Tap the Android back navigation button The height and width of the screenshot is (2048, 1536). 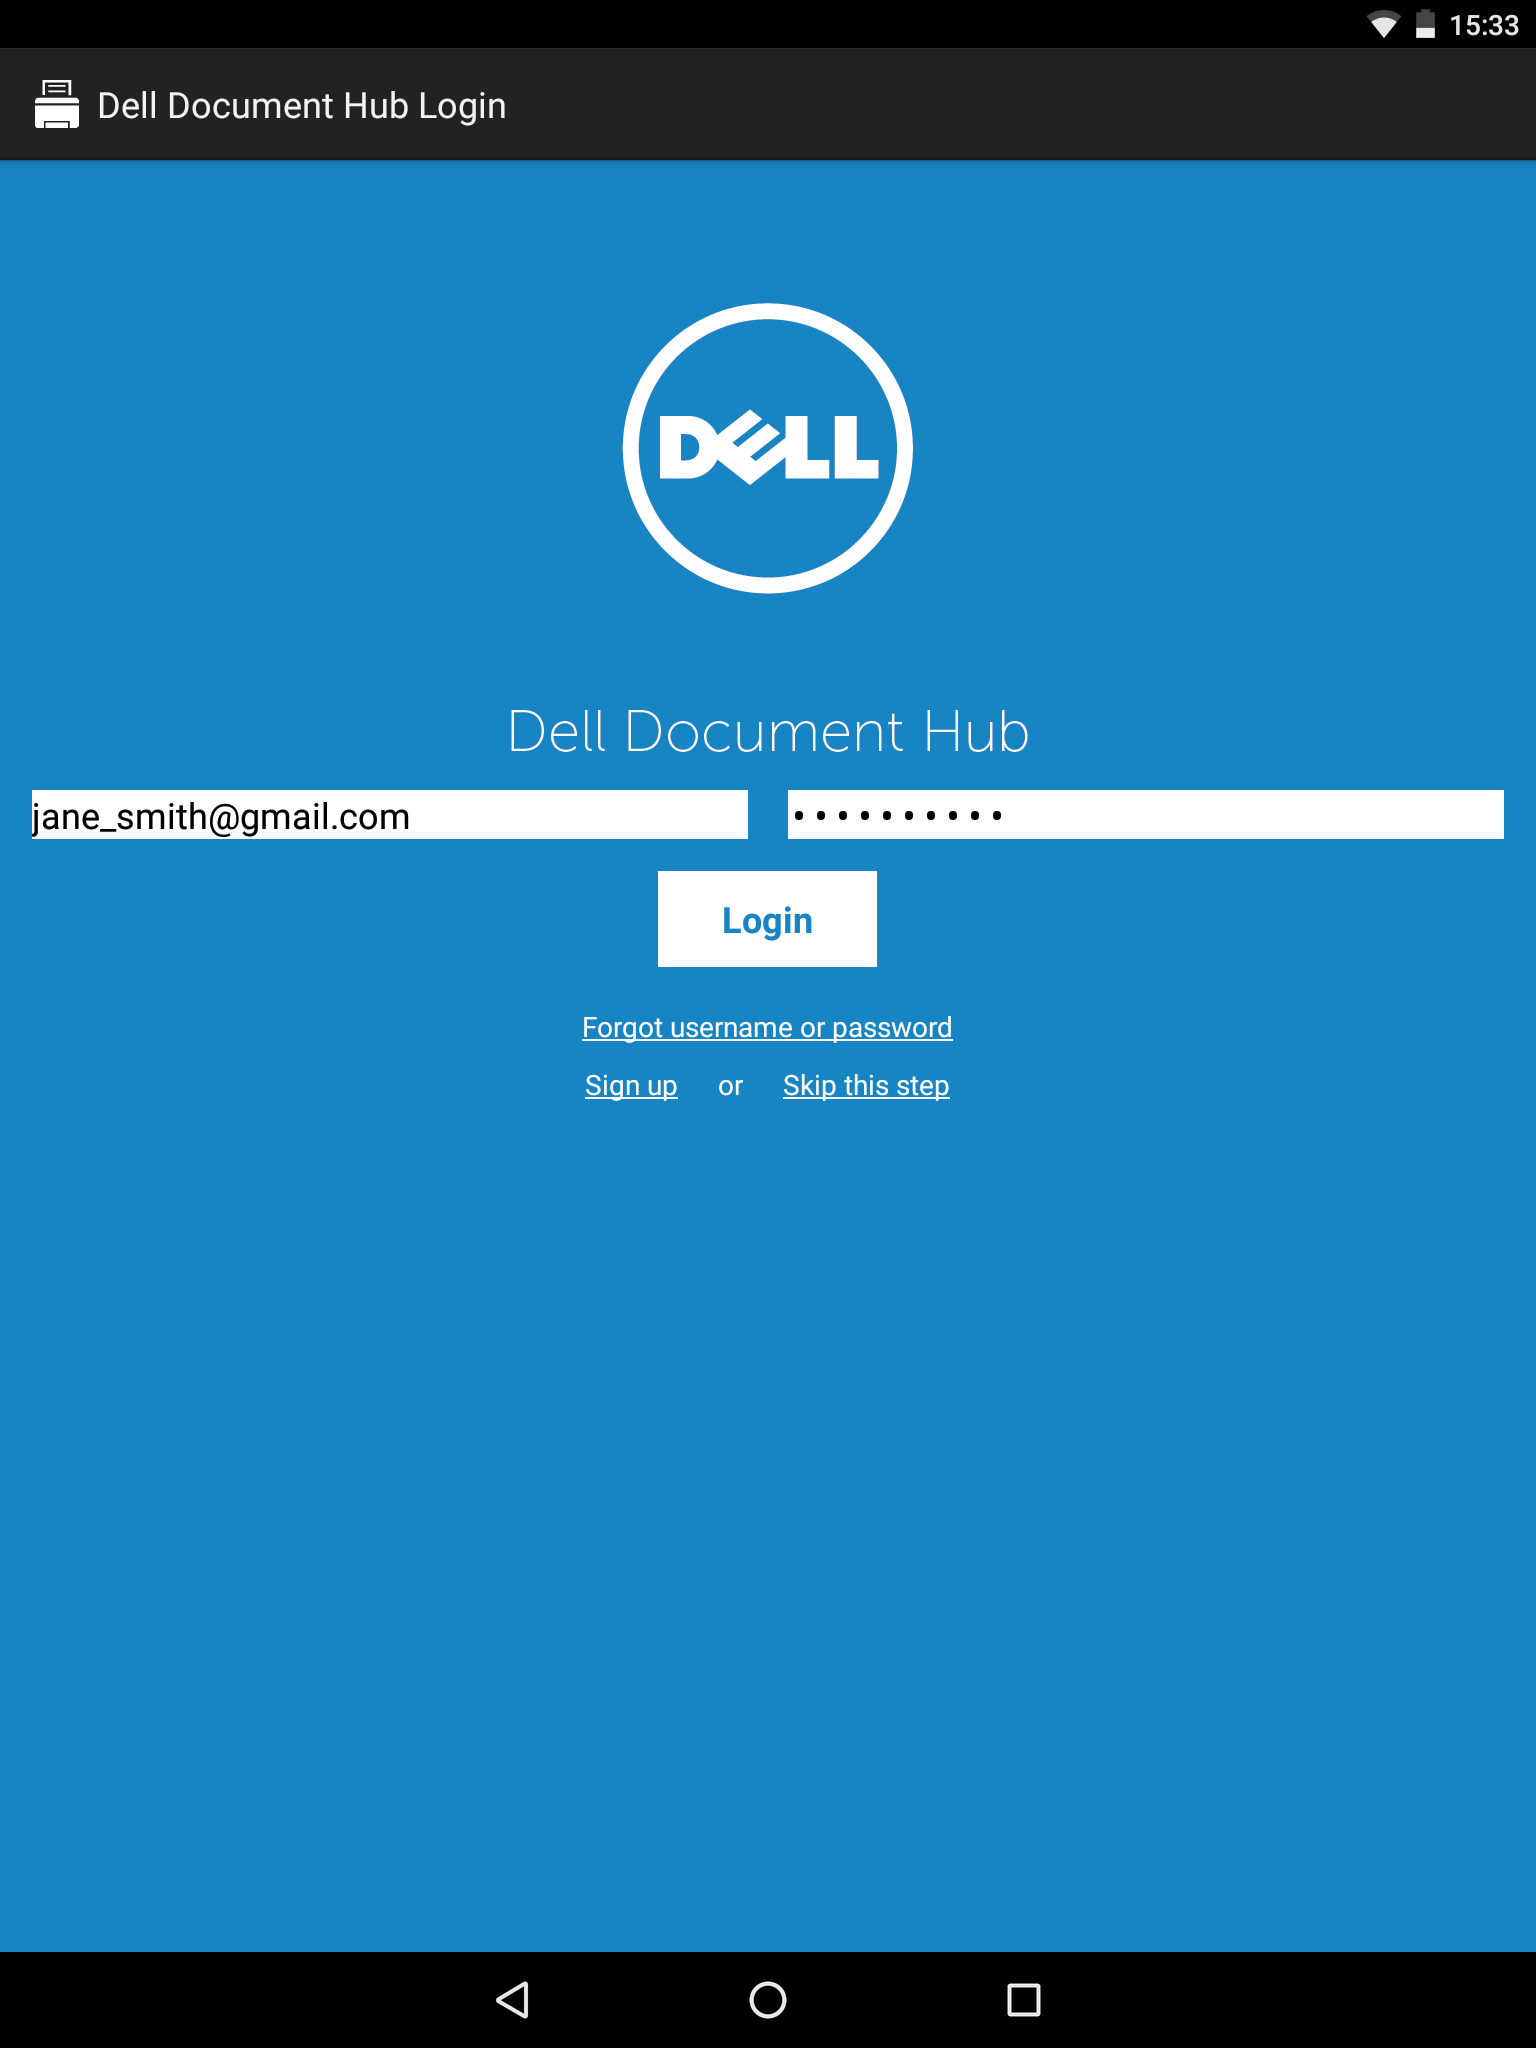[x=512, y=2000]
